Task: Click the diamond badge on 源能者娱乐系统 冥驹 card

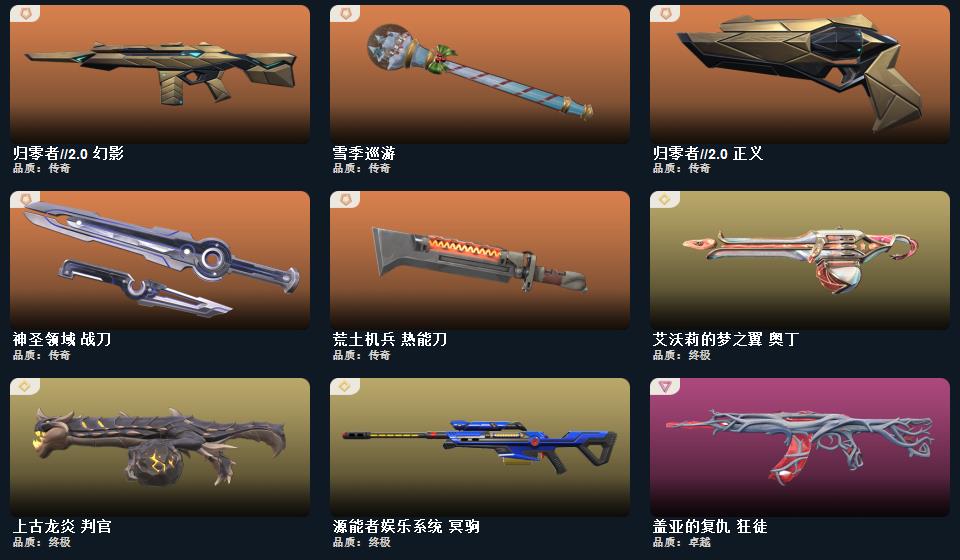Action: [345, 386]
